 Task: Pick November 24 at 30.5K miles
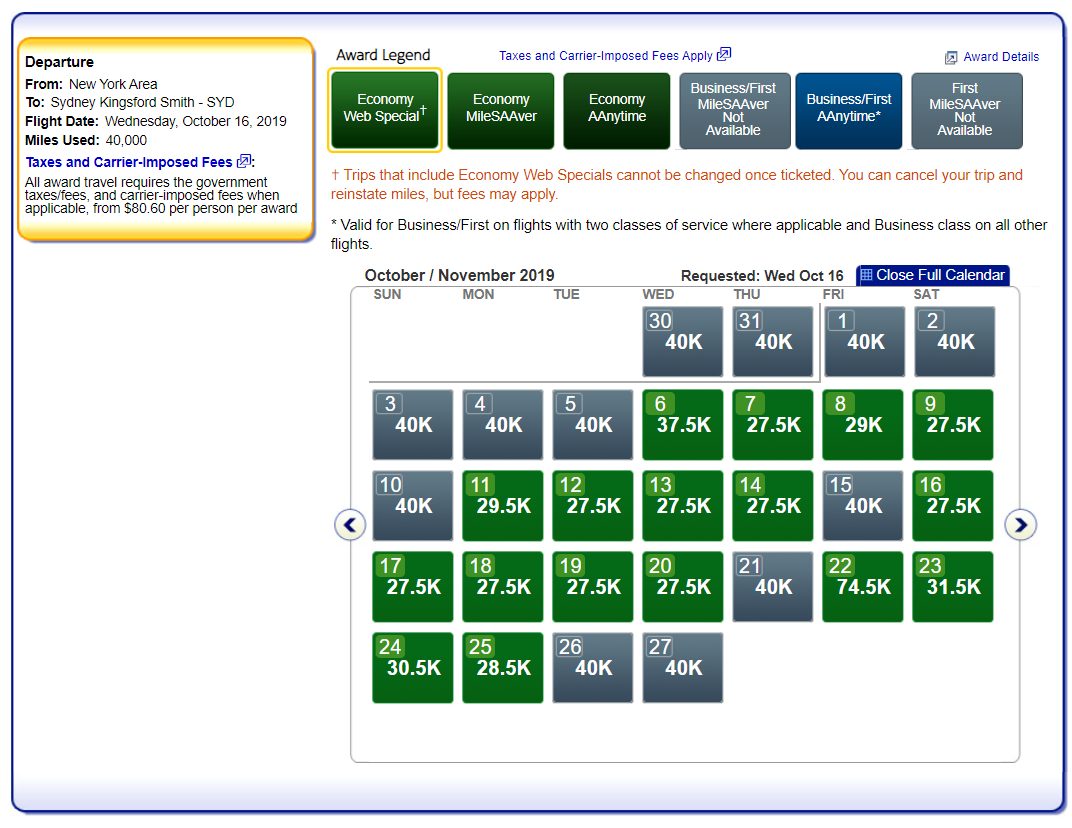413,668
